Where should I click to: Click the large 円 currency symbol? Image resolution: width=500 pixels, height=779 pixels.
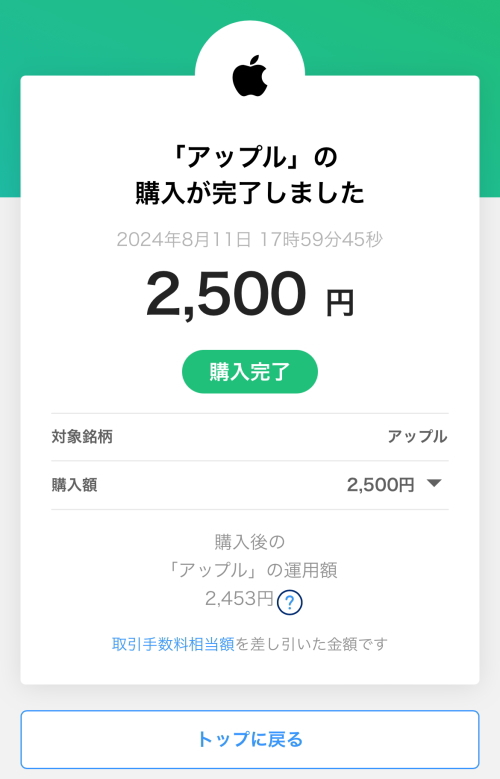pos(340,303)
